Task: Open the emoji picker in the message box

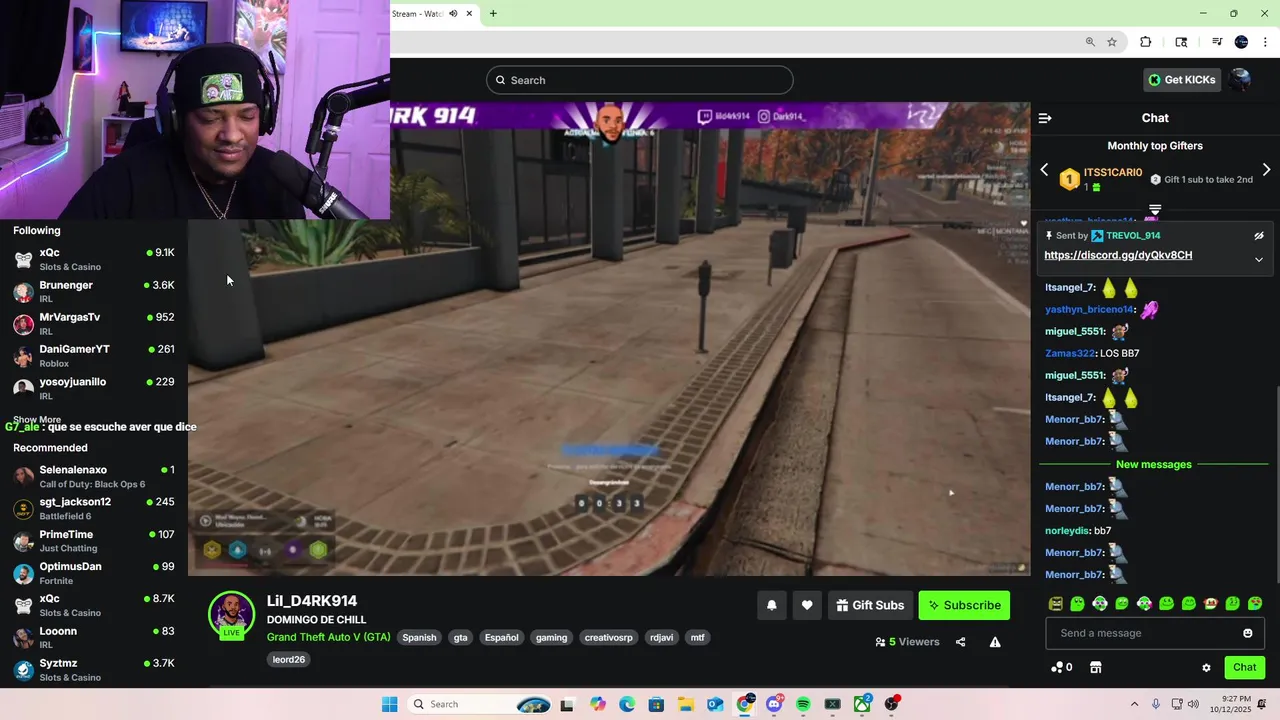Action: coord(1247,633)
